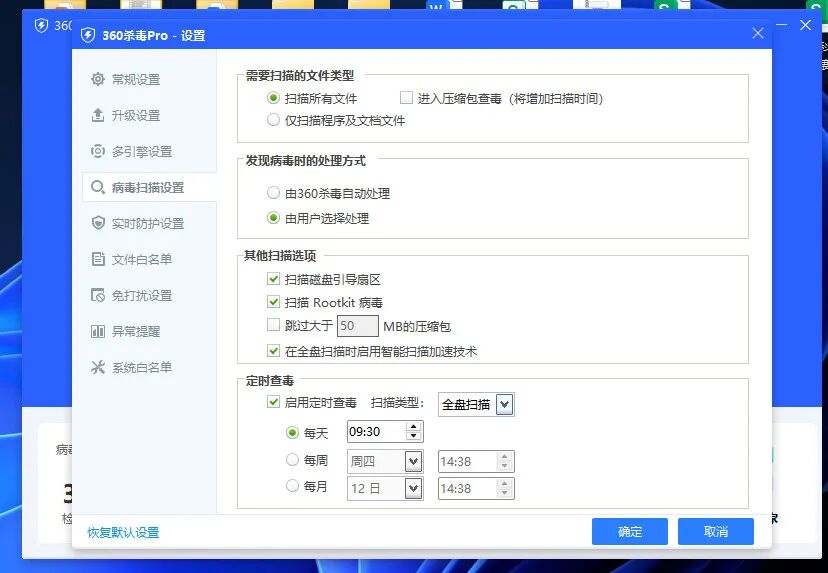Click the 50 MB size input field
This screenshot has width=828, height=573.
(357, 326)
